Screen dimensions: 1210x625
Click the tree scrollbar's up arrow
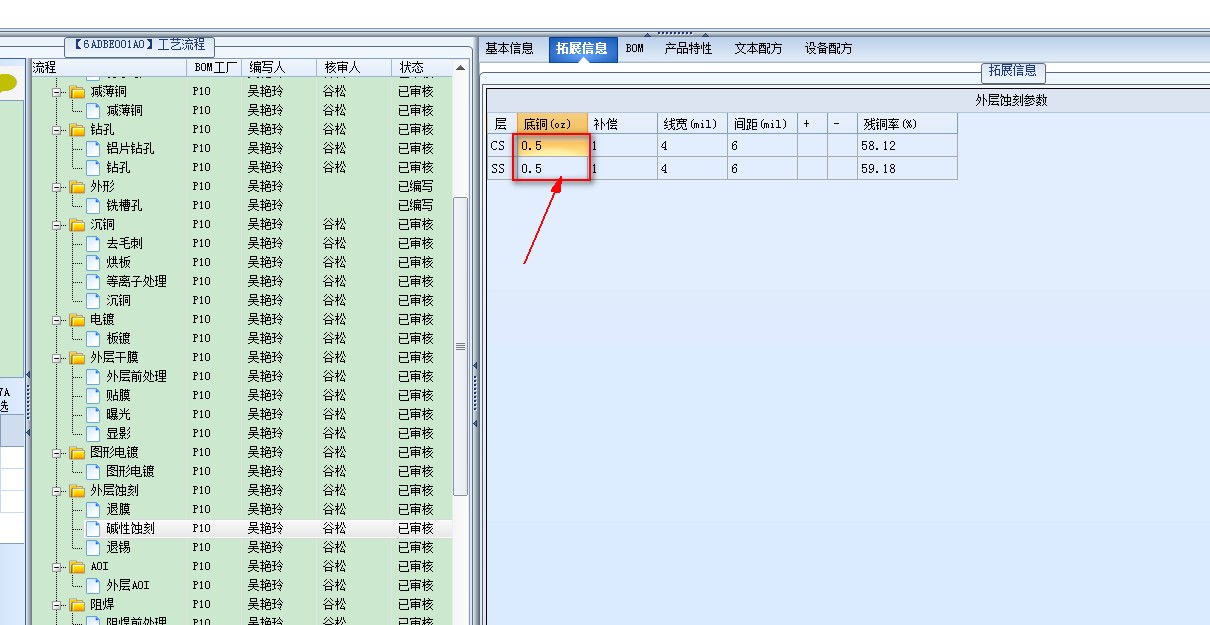tap(461, 68)
